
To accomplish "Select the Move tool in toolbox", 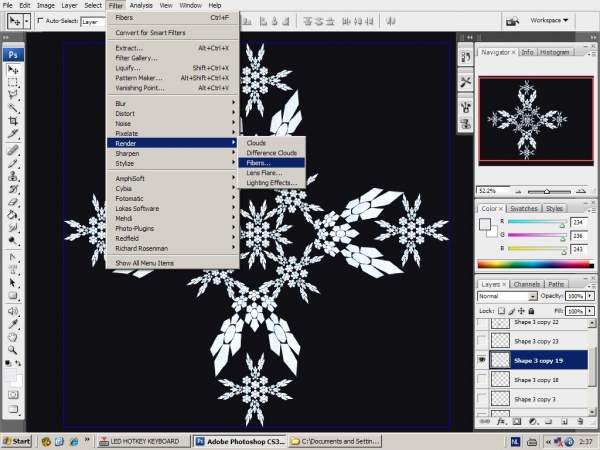I will tap(13, 69).
